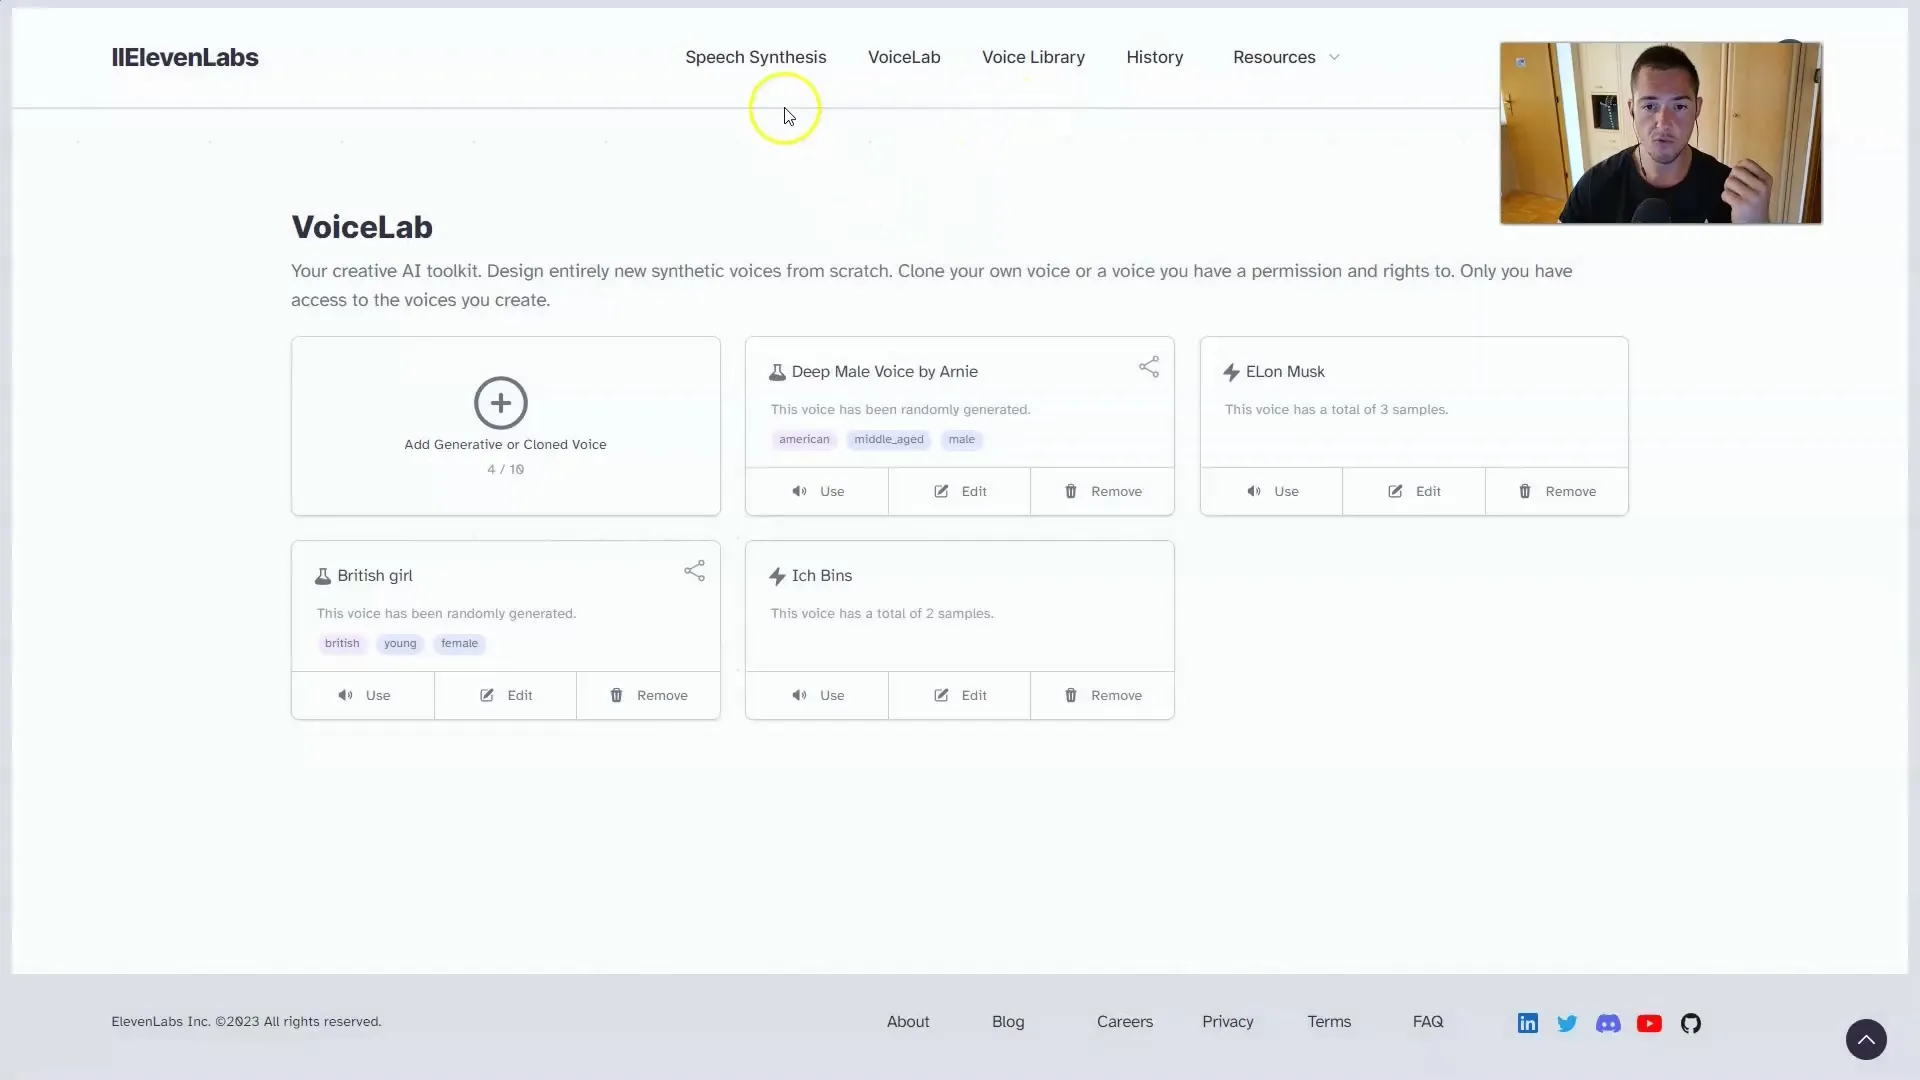The image size is (1920, 1080).
Task: Click Edit on Deep Male Voice card
Action: point(960,491)
